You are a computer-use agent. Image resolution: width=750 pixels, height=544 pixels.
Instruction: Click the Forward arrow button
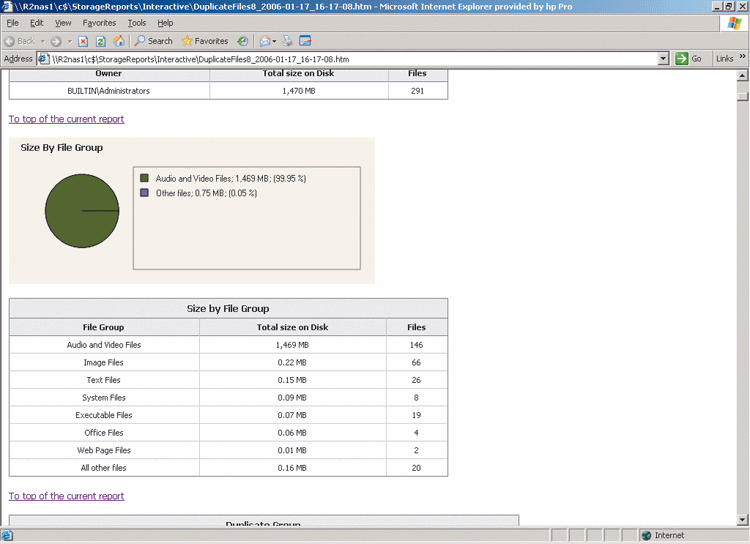(56, 41)
